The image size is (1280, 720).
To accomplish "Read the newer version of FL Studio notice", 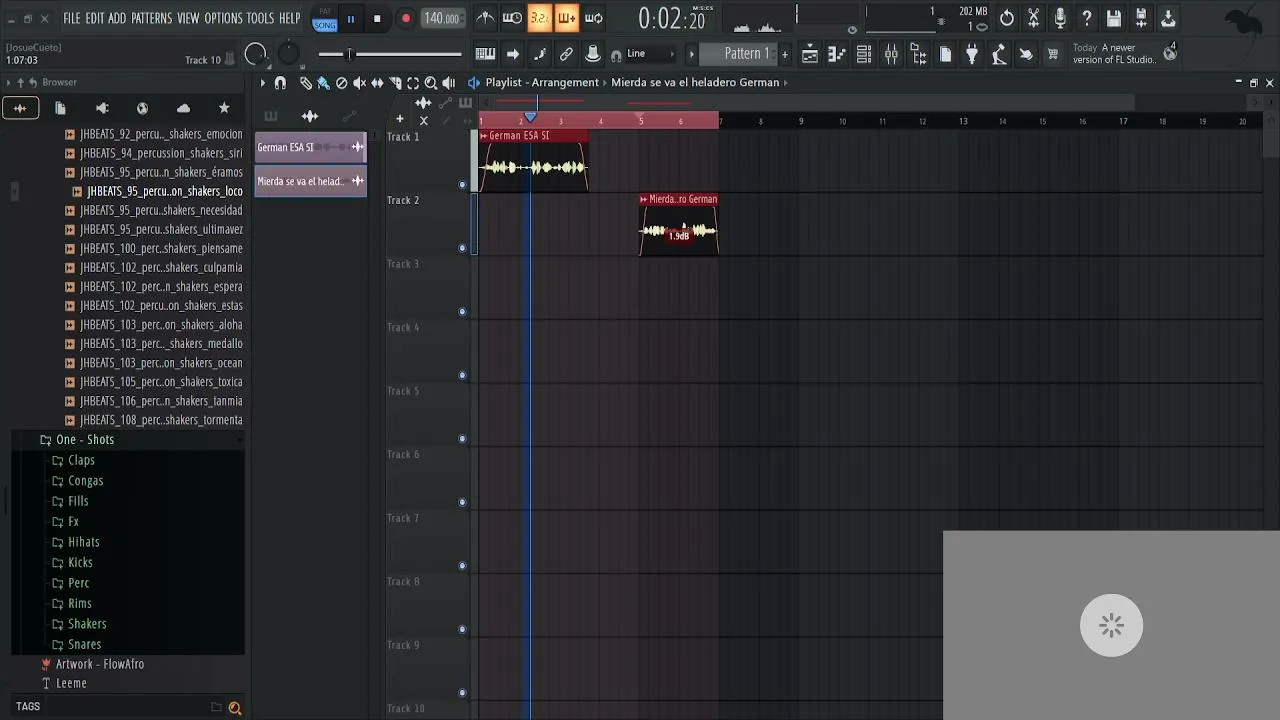I will (x=1114, y=54).
